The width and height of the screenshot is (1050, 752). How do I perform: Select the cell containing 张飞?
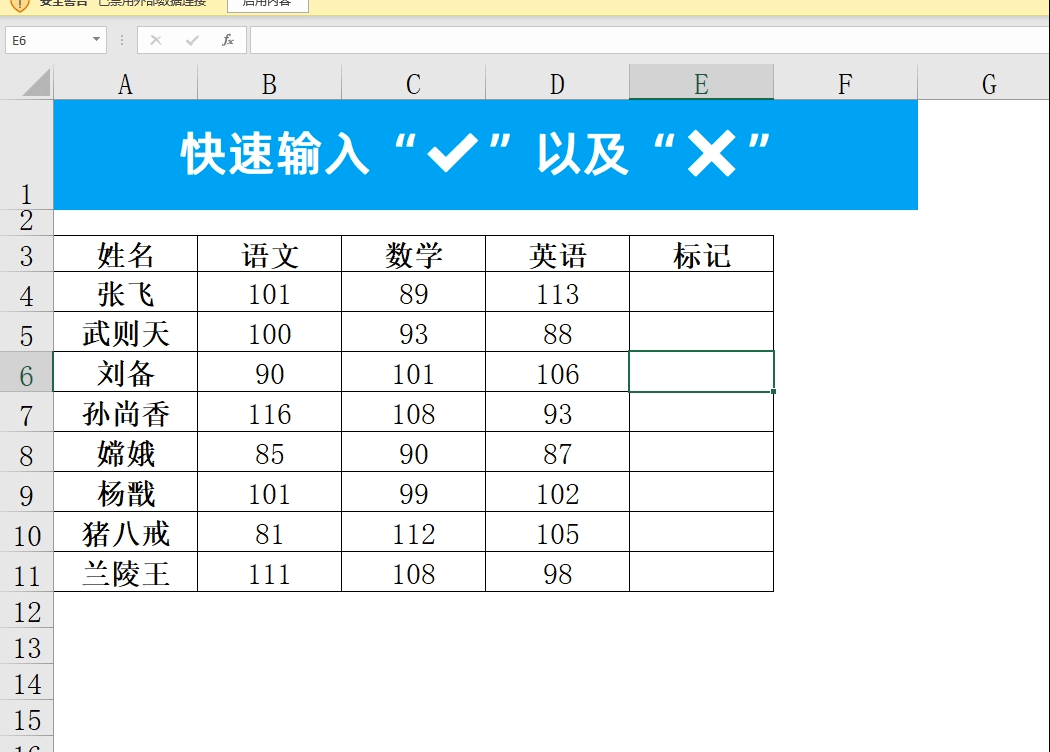click(x=125, y=293)
